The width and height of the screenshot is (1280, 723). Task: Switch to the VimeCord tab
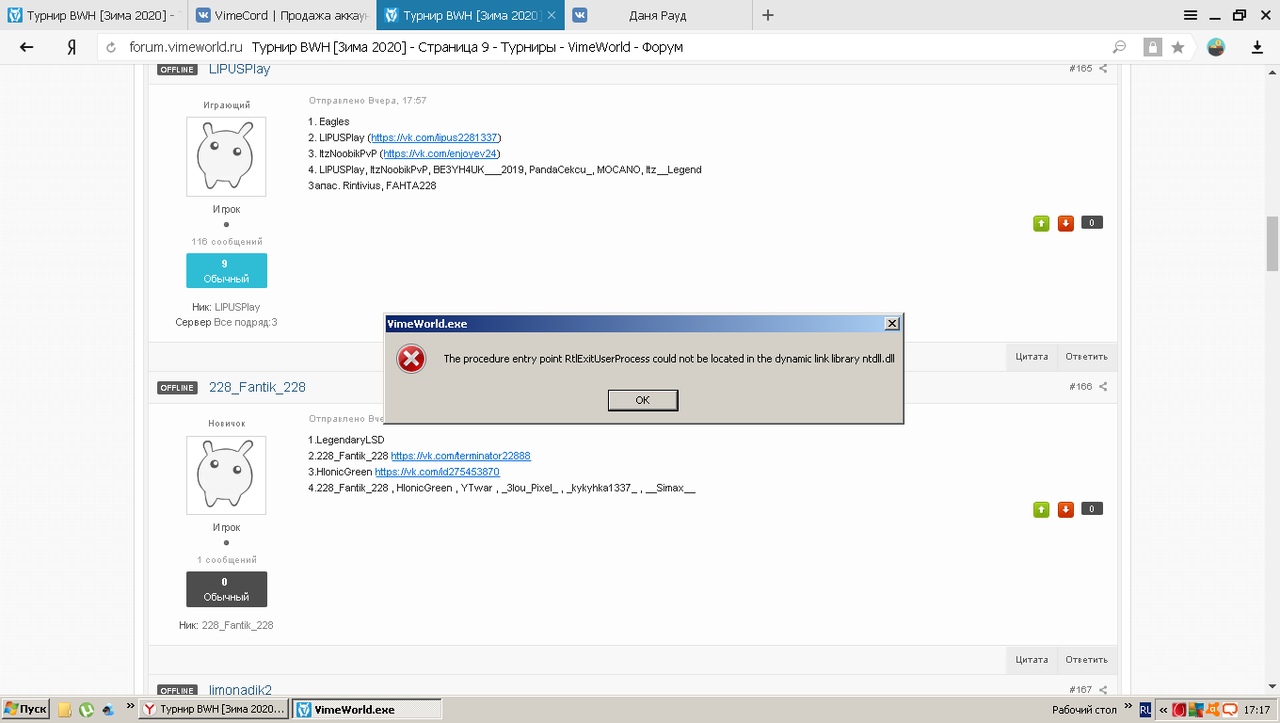click(x=281, y=15)
